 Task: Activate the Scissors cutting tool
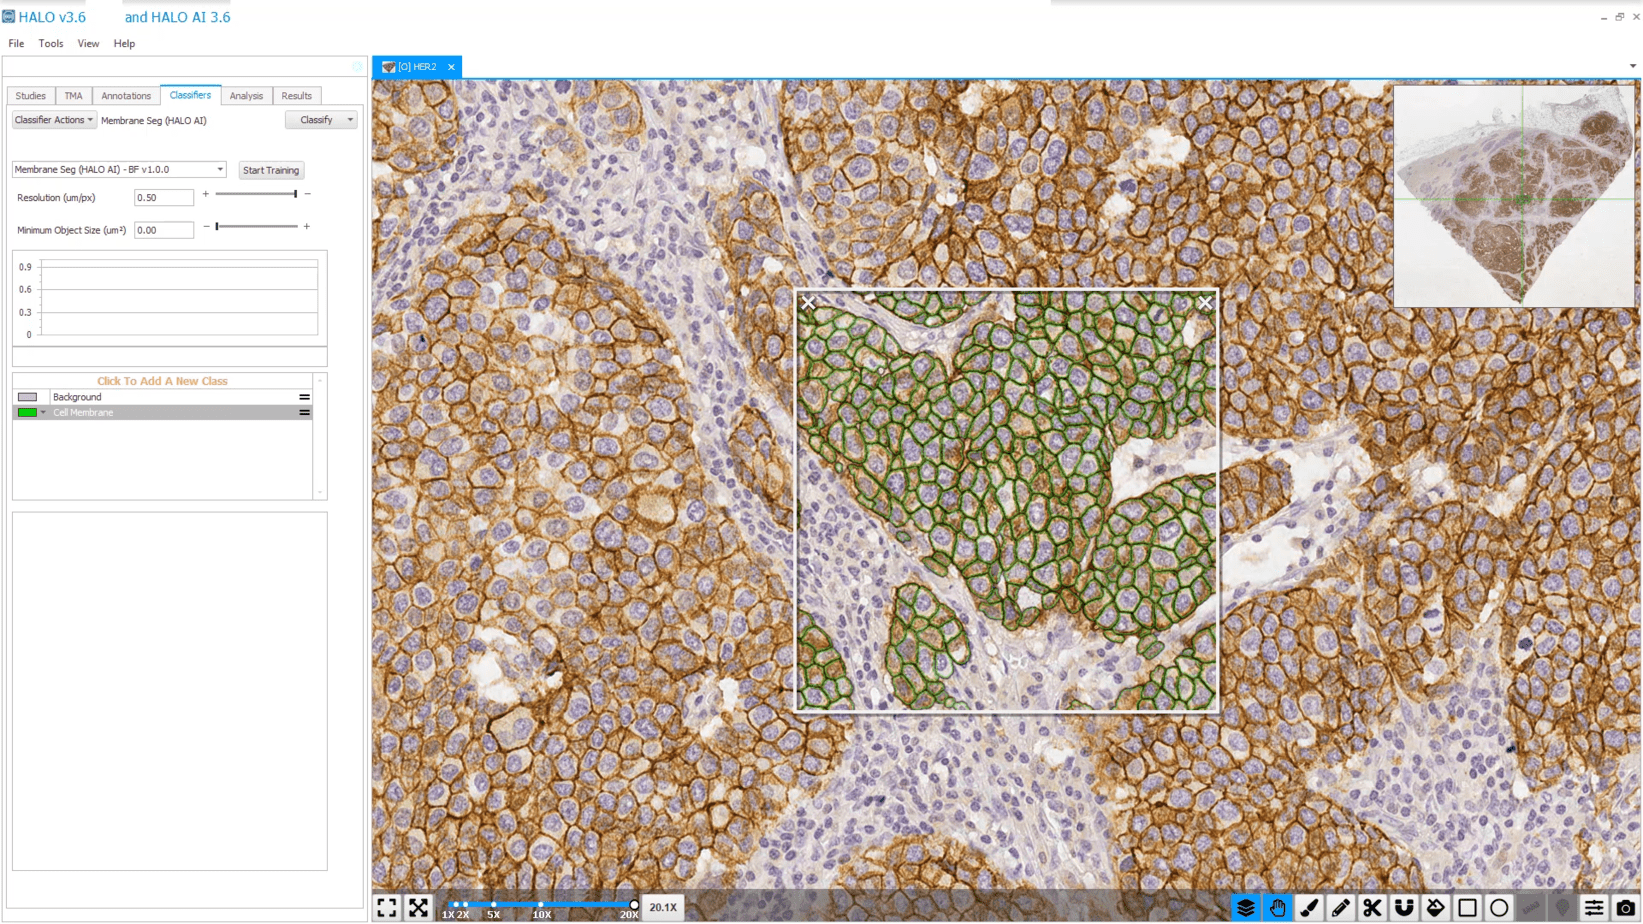[1372, 908]
